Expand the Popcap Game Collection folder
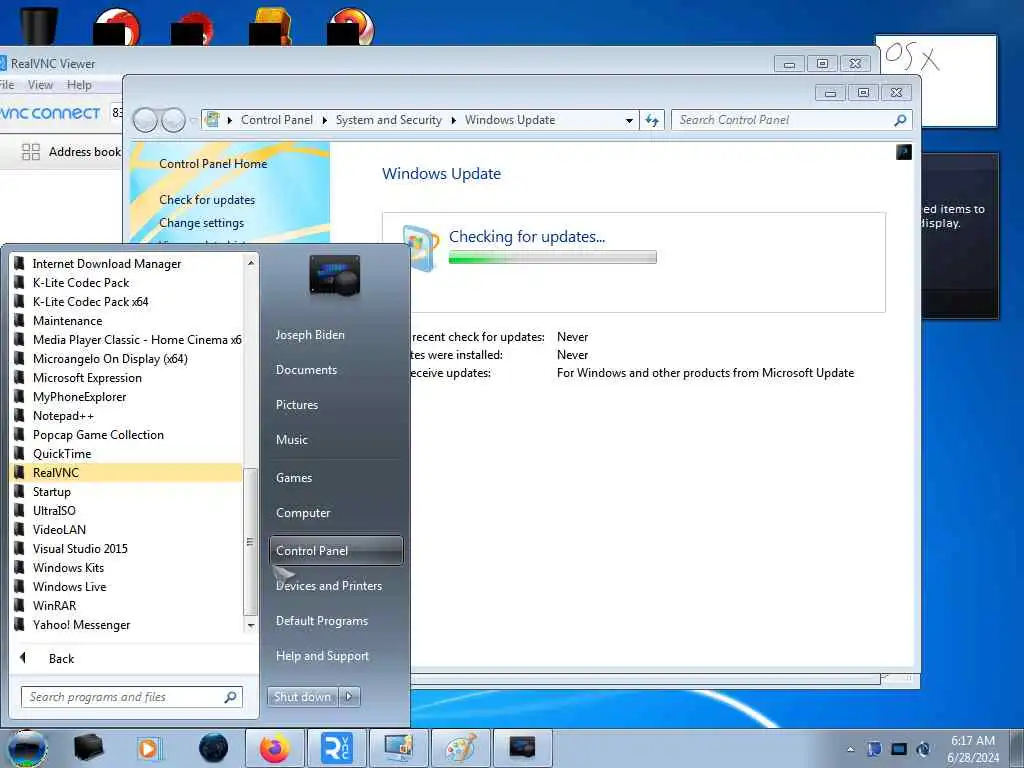 click(x=127, y=435)
